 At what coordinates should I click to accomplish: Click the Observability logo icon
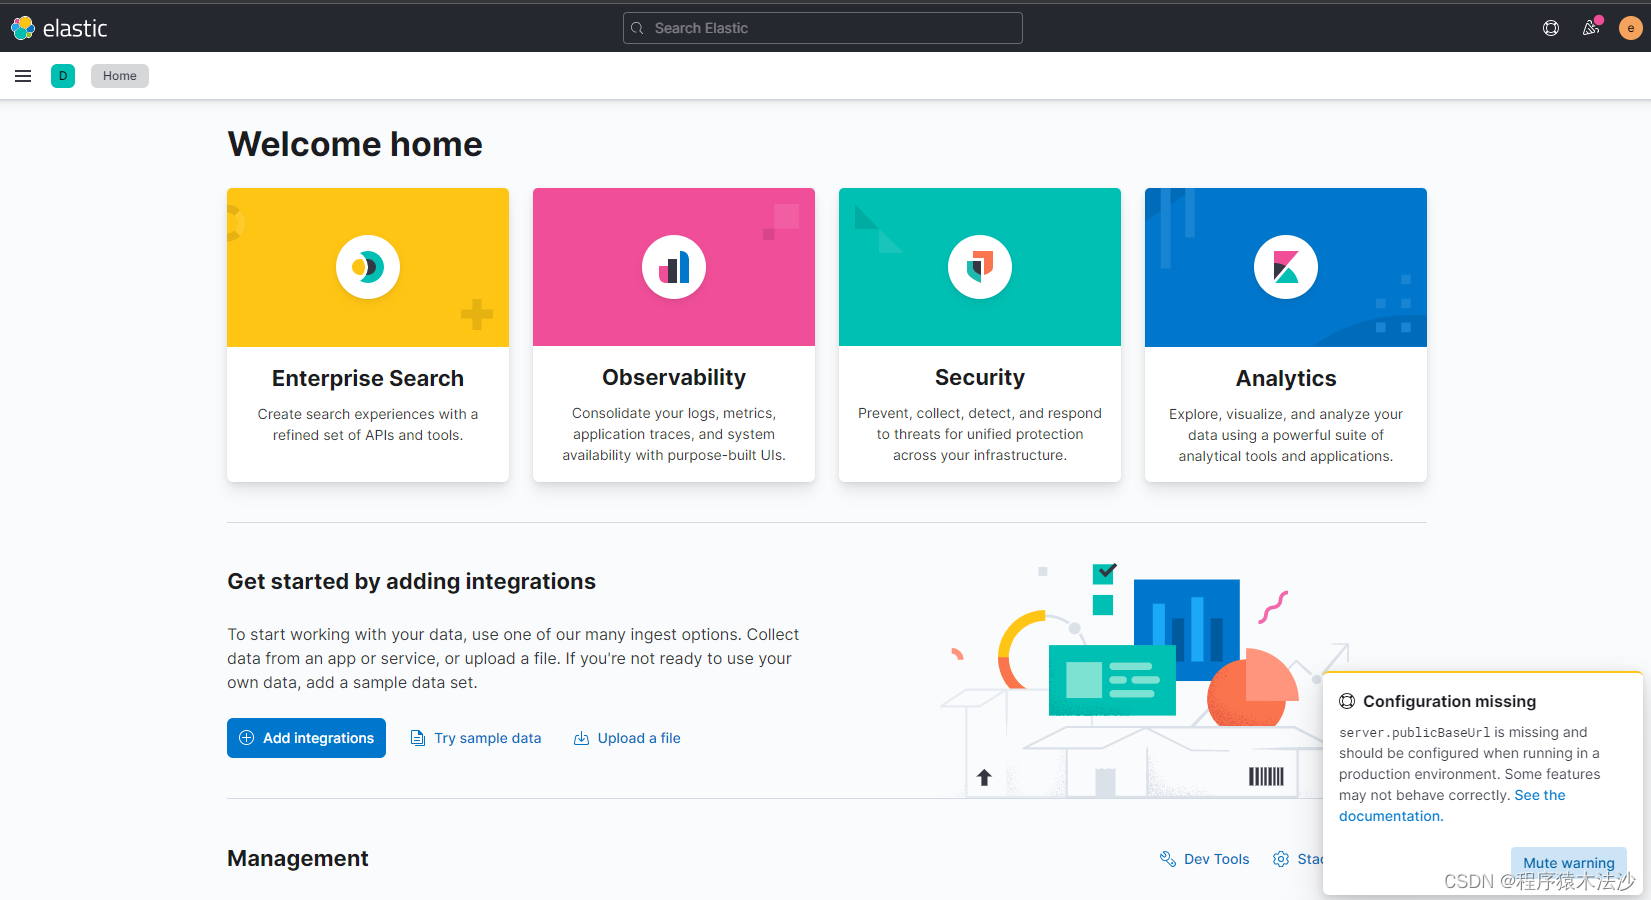point(674,267)
